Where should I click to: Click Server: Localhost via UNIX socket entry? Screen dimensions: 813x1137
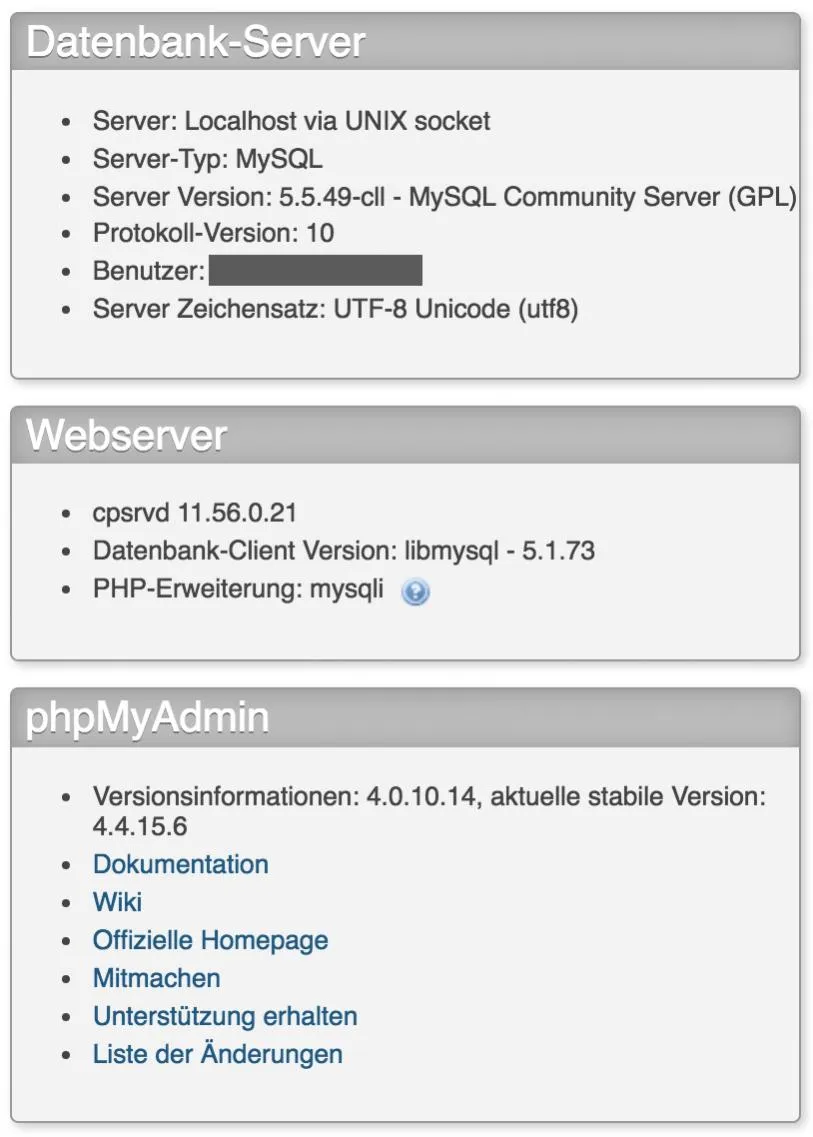click(292, 120)
